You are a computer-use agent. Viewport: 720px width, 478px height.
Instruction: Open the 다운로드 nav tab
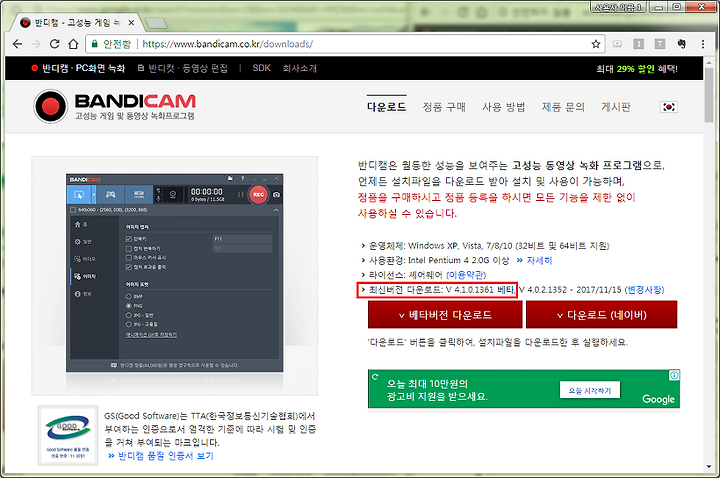tap(386, 107)
